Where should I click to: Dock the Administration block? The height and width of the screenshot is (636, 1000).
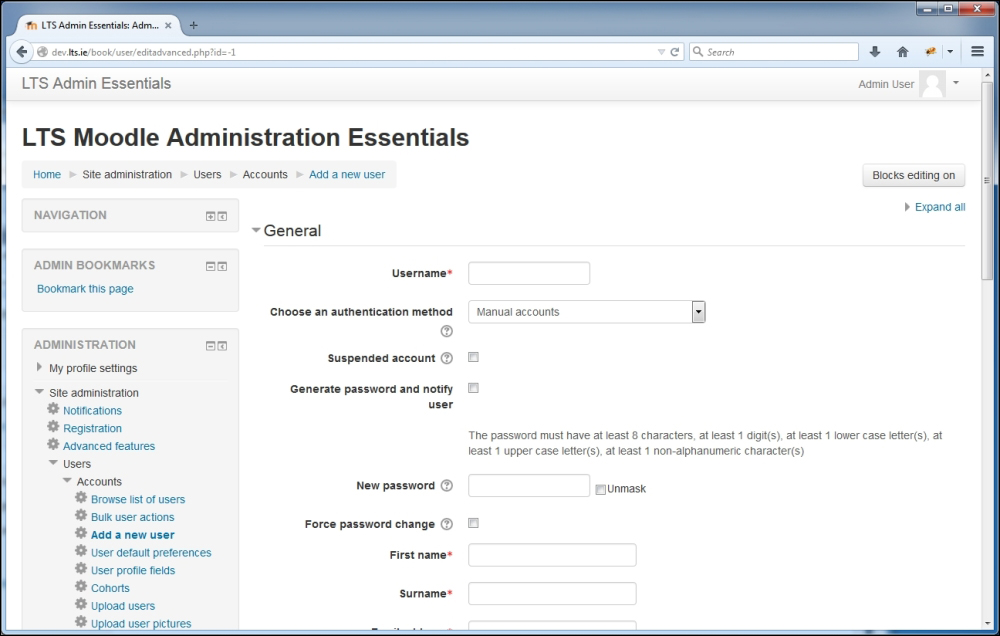[x=221, y=345]
